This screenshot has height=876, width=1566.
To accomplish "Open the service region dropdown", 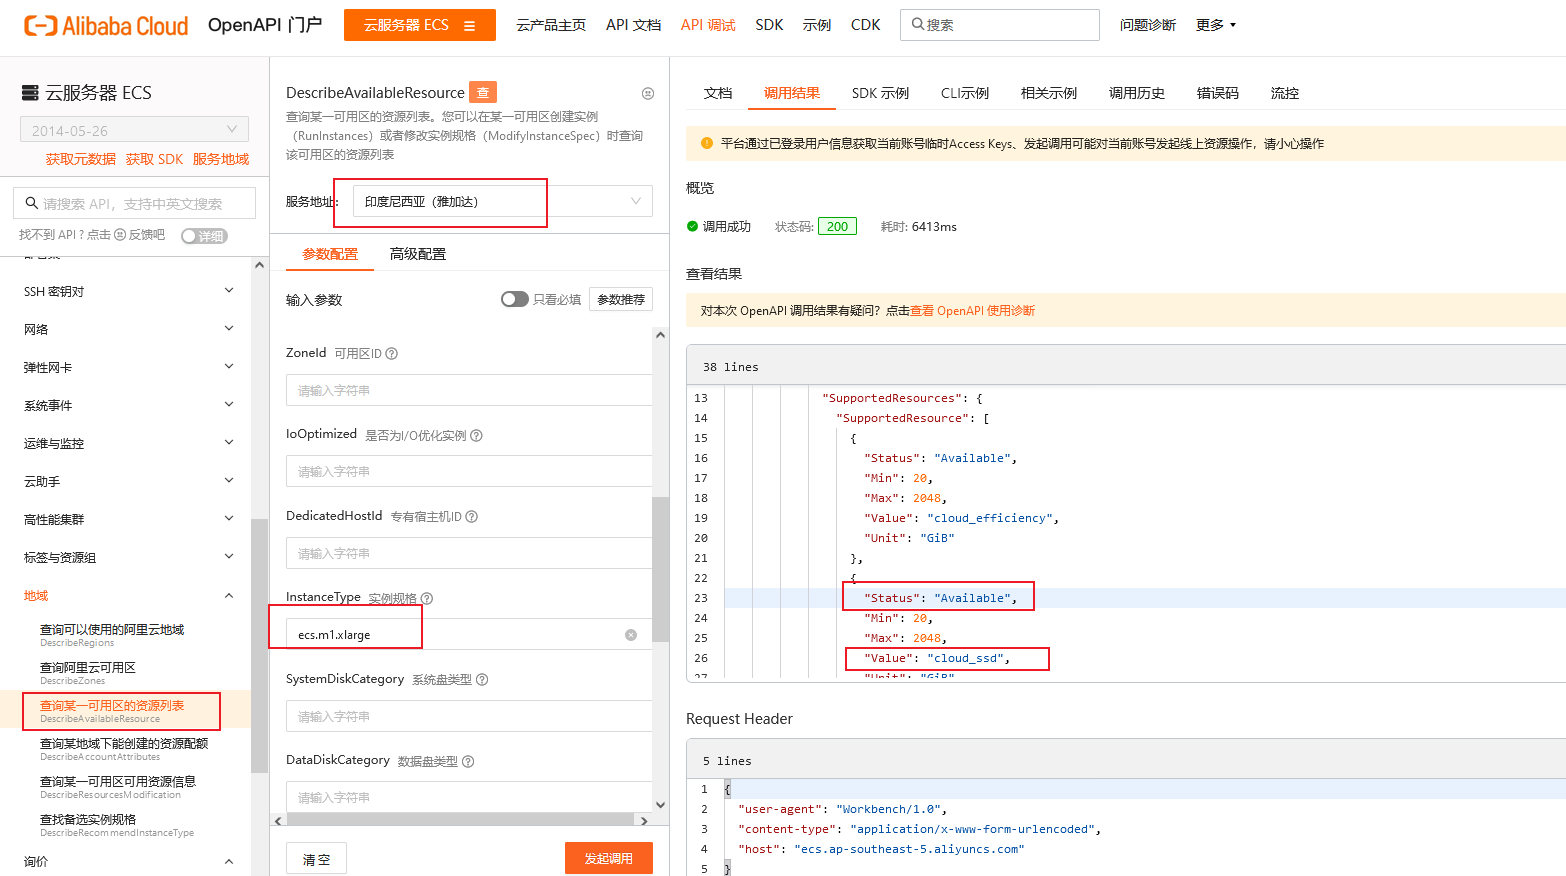I will coord(503,201).
